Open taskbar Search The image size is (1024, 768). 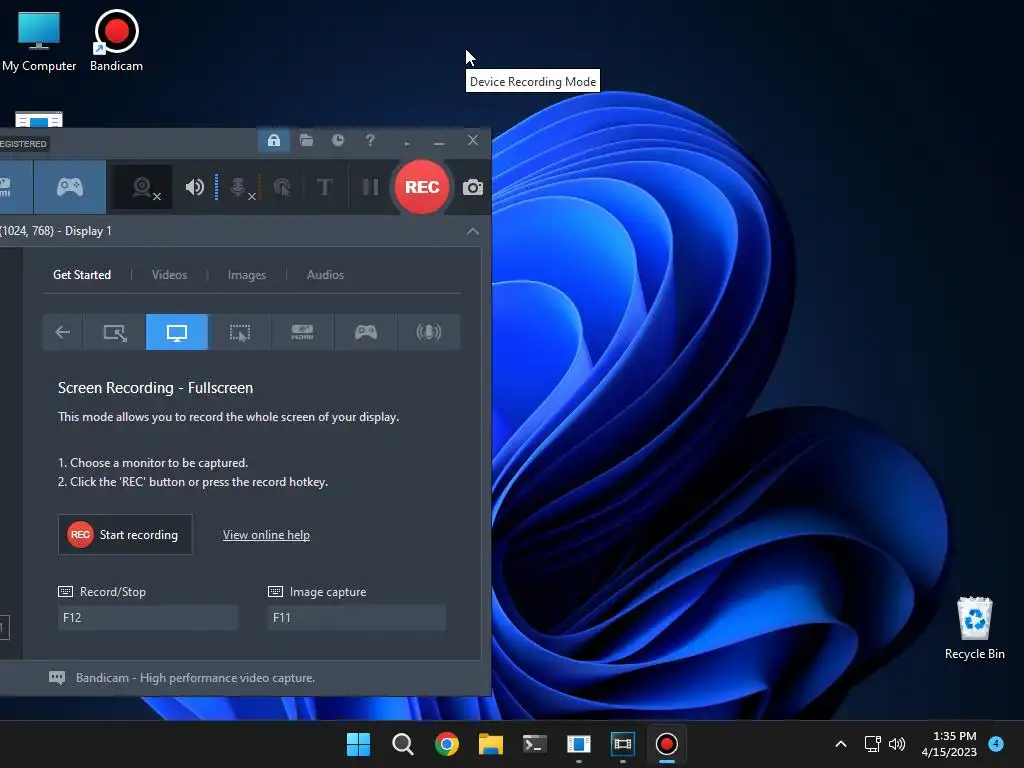click(x=402, y=744)
